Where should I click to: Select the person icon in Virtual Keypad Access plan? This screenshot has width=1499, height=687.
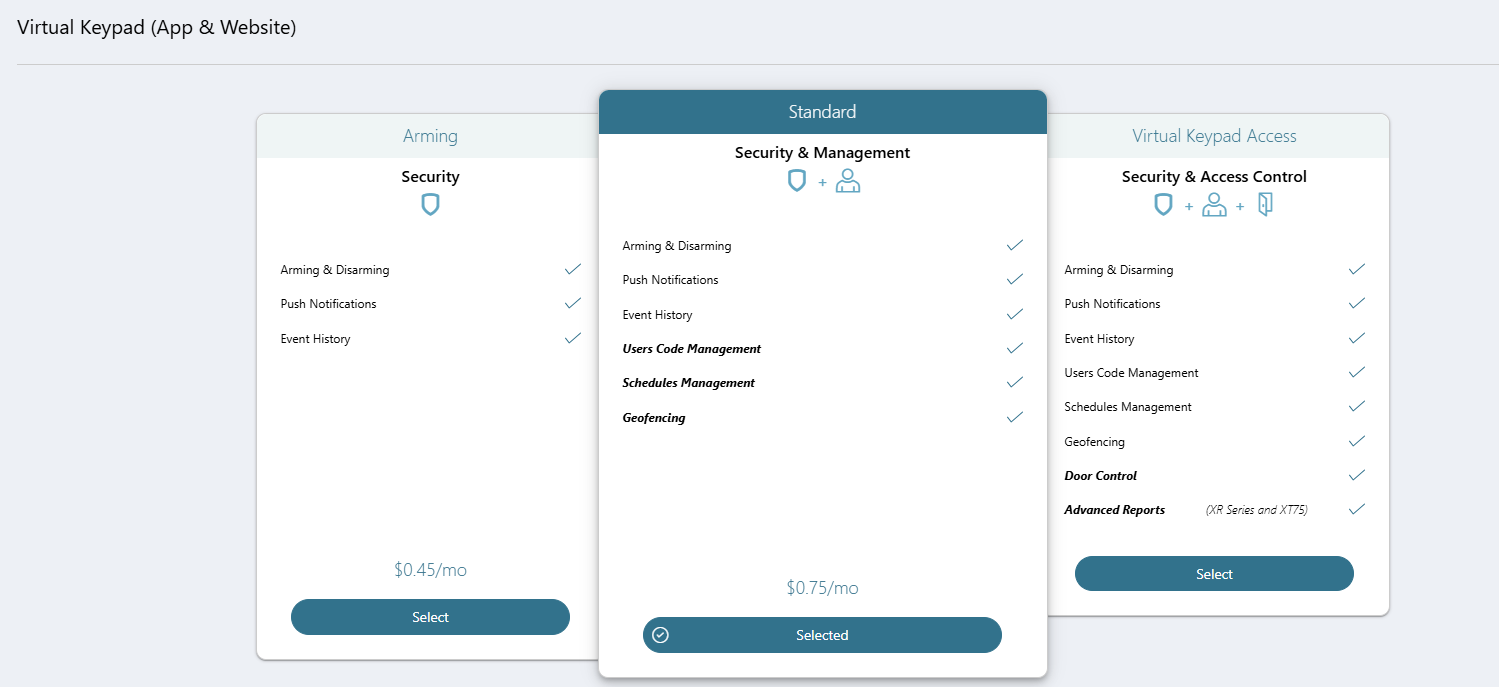(x=1214, y=204)
